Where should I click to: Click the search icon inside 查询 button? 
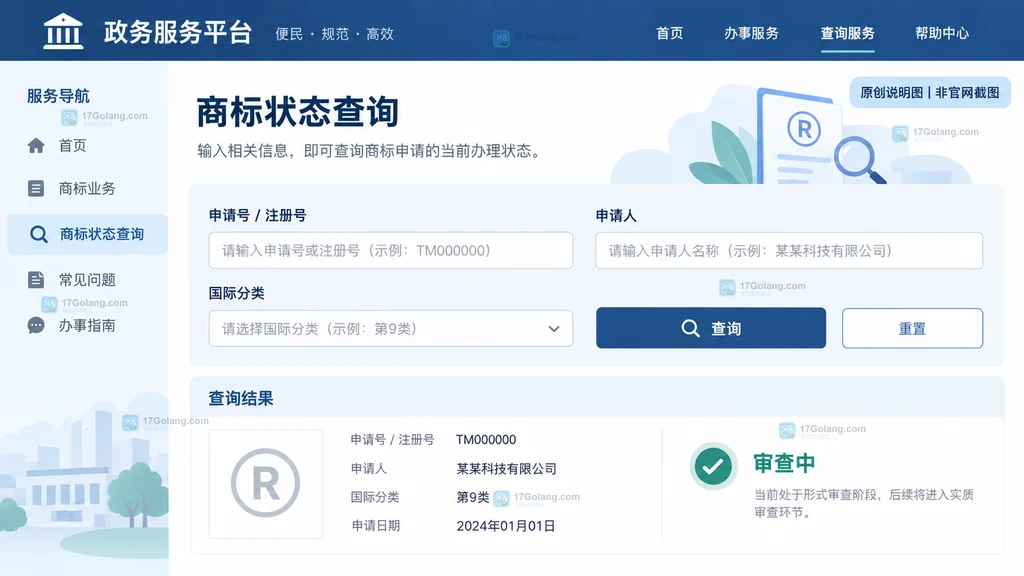coord(690,328)
